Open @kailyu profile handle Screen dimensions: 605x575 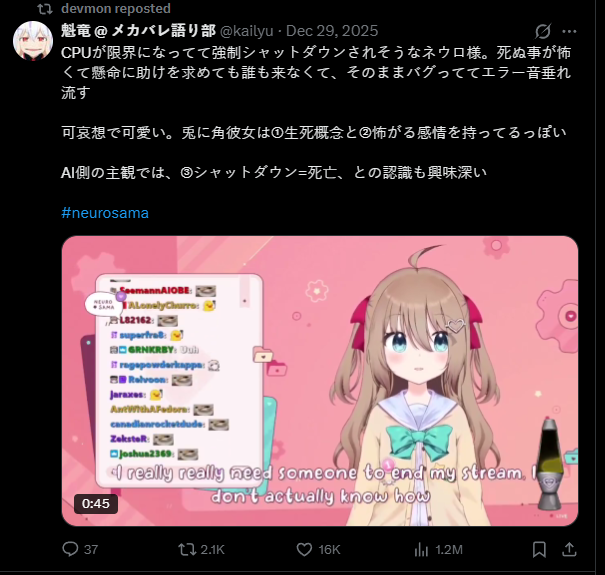click(247, 31)
